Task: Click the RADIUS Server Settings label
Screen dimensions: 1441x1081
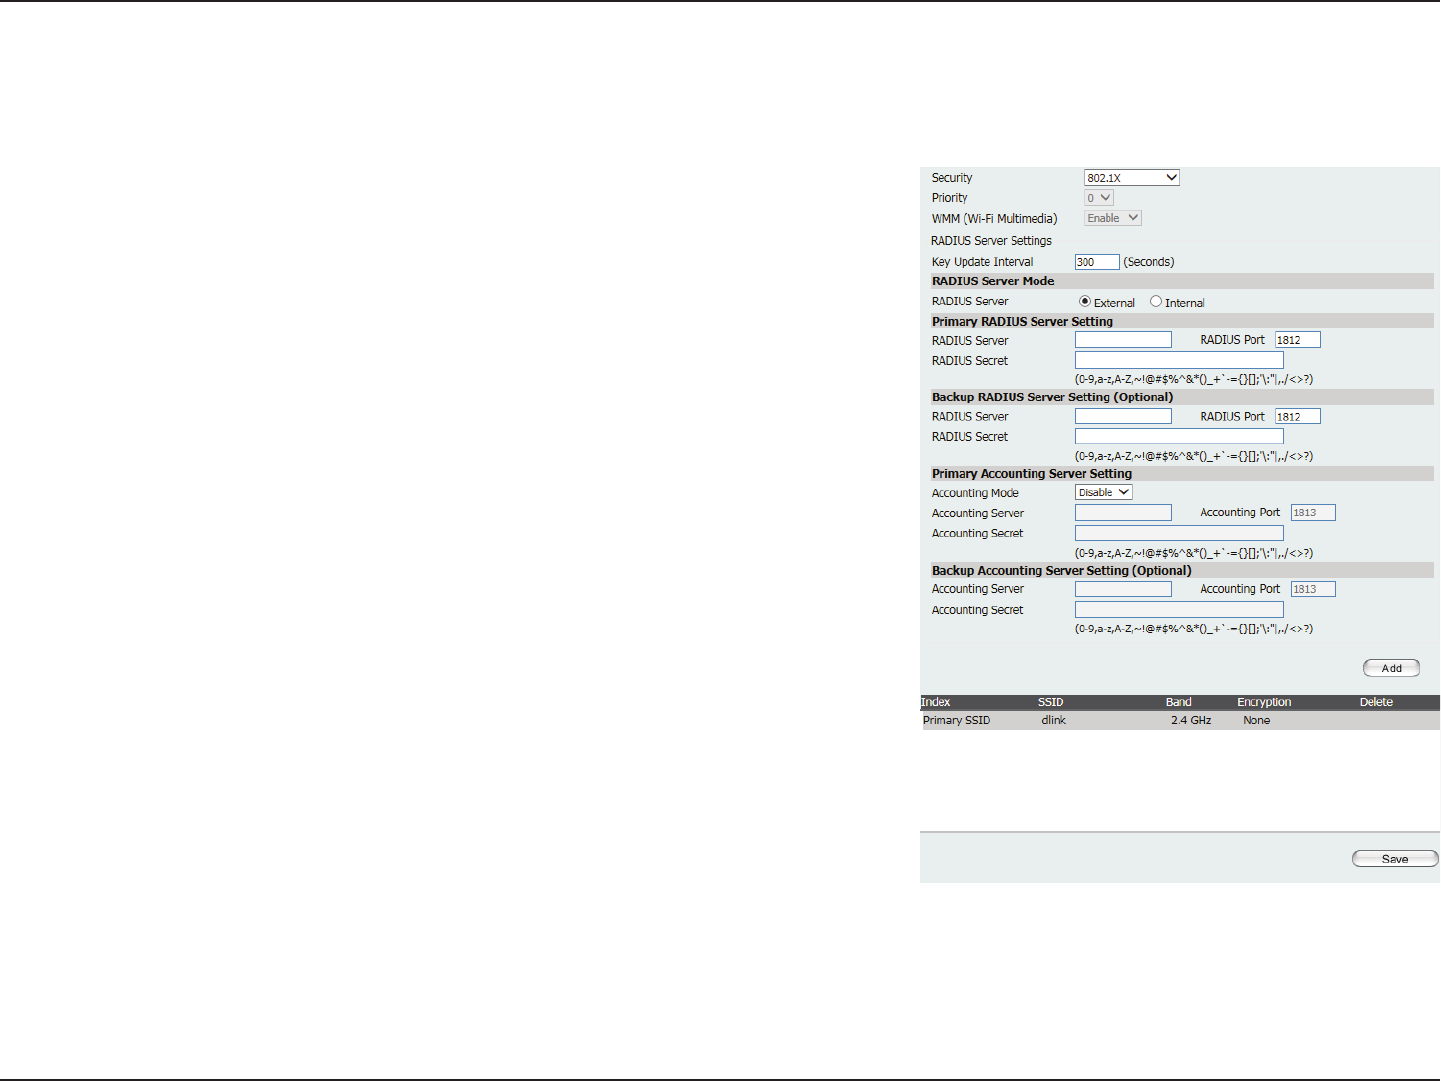Action: [991, 241]
